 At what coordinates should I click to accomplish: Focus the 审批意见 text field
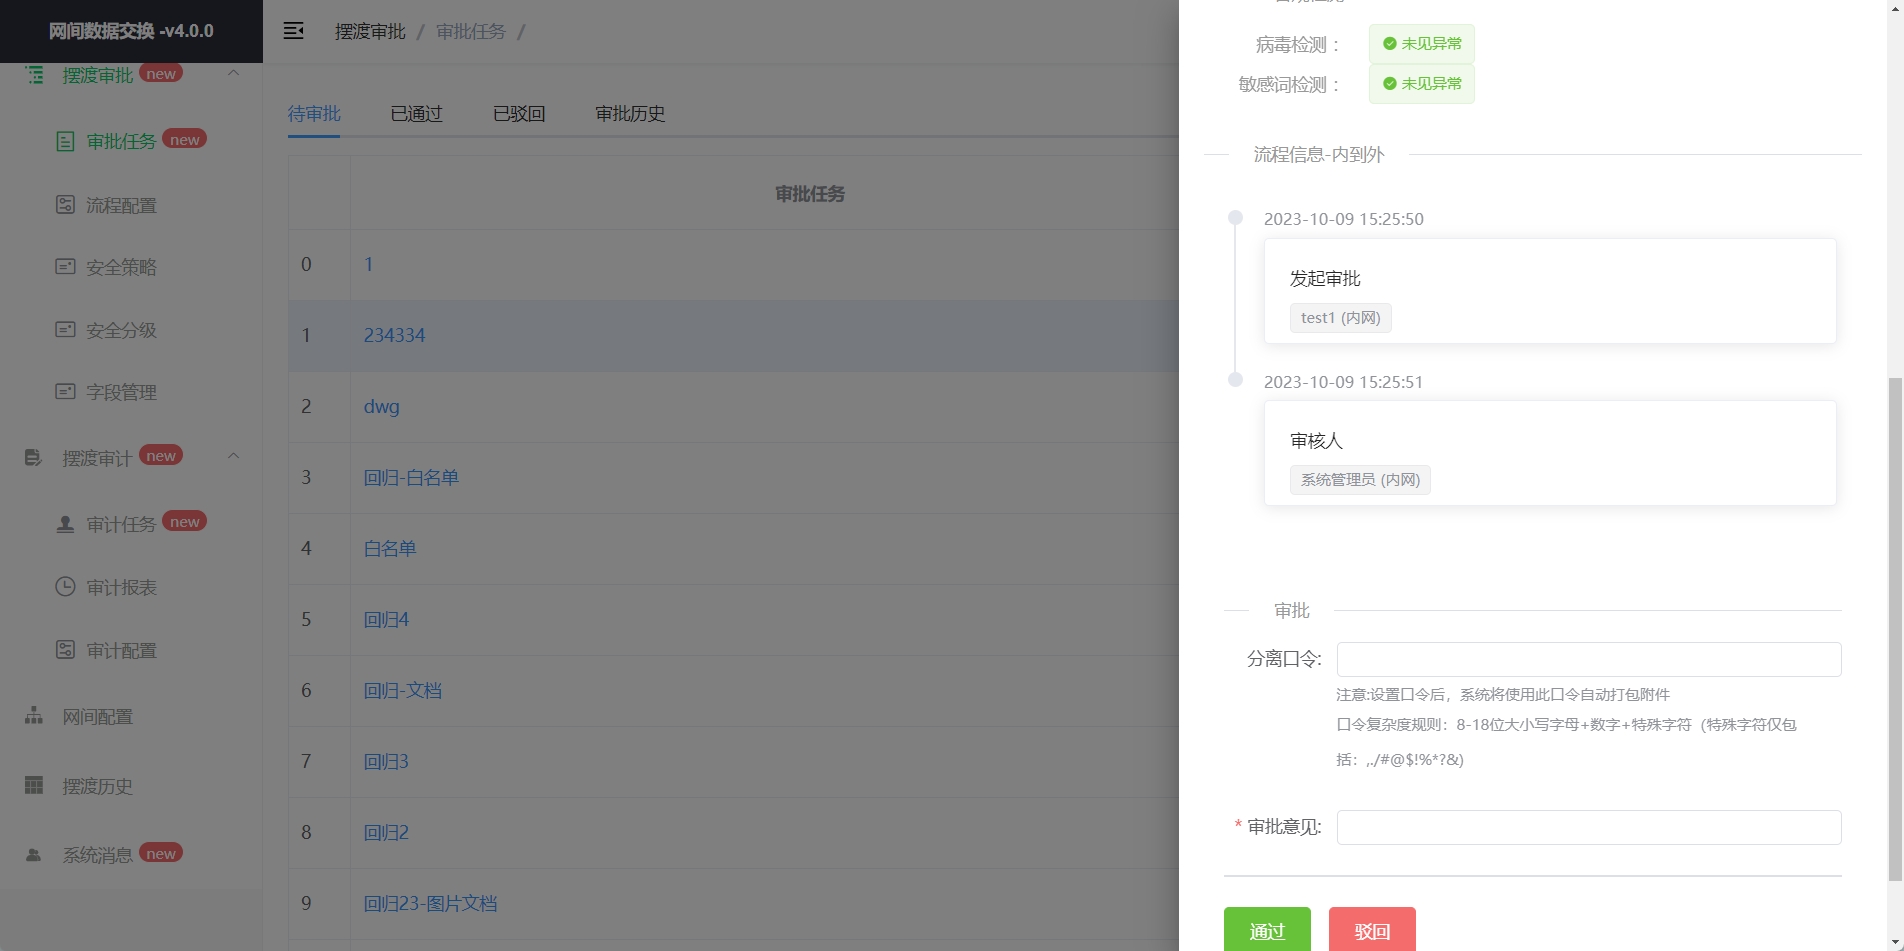1588,827
